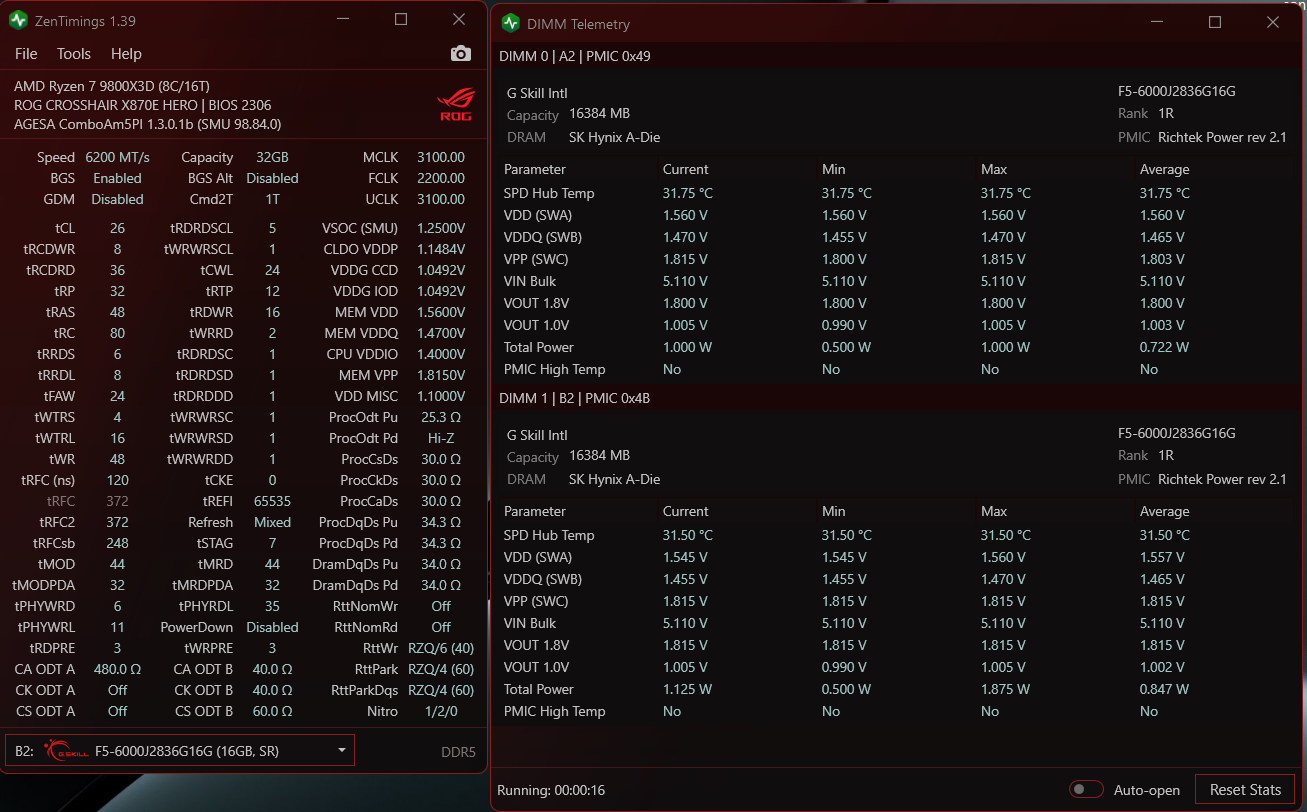1307x812 pixels.
Task: Click the "ROG CROSSHAIR X870E HERO | BIOS 2306" line
Action: [143, 105]
